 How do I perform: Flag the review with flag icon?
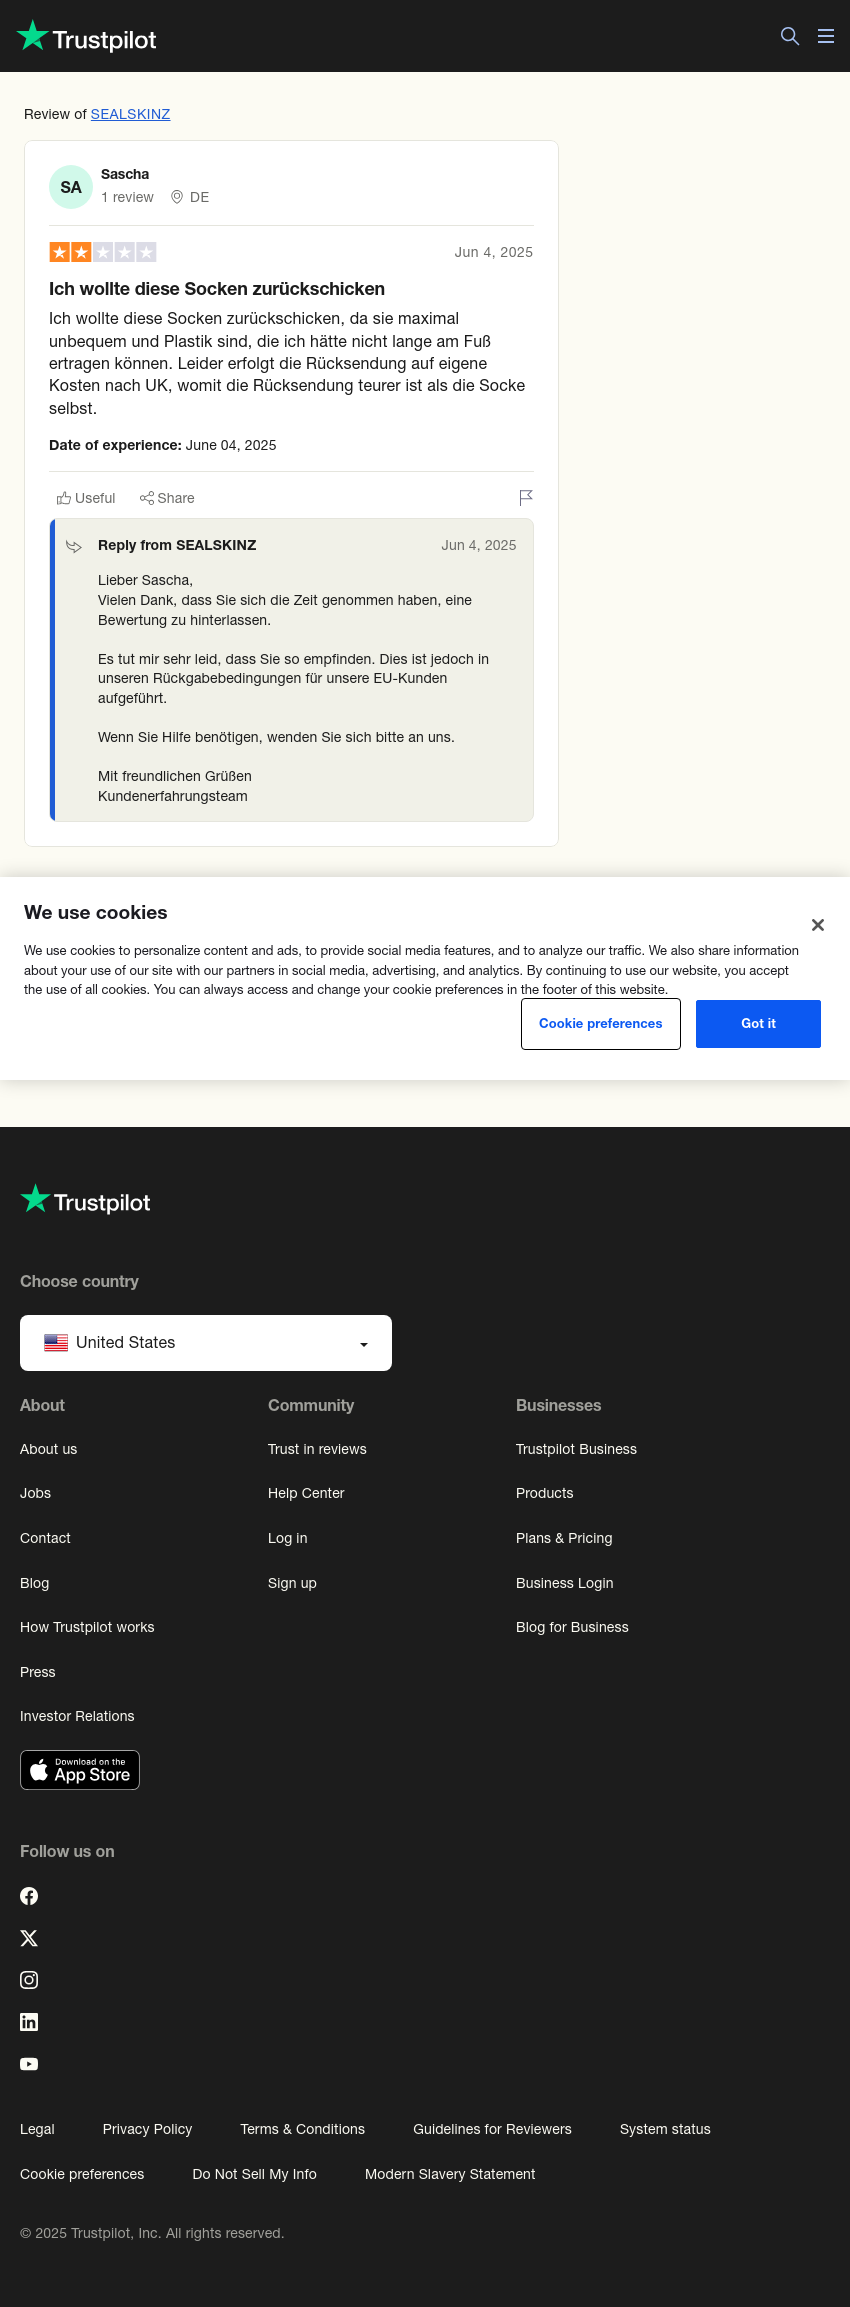tap(526, 497)
